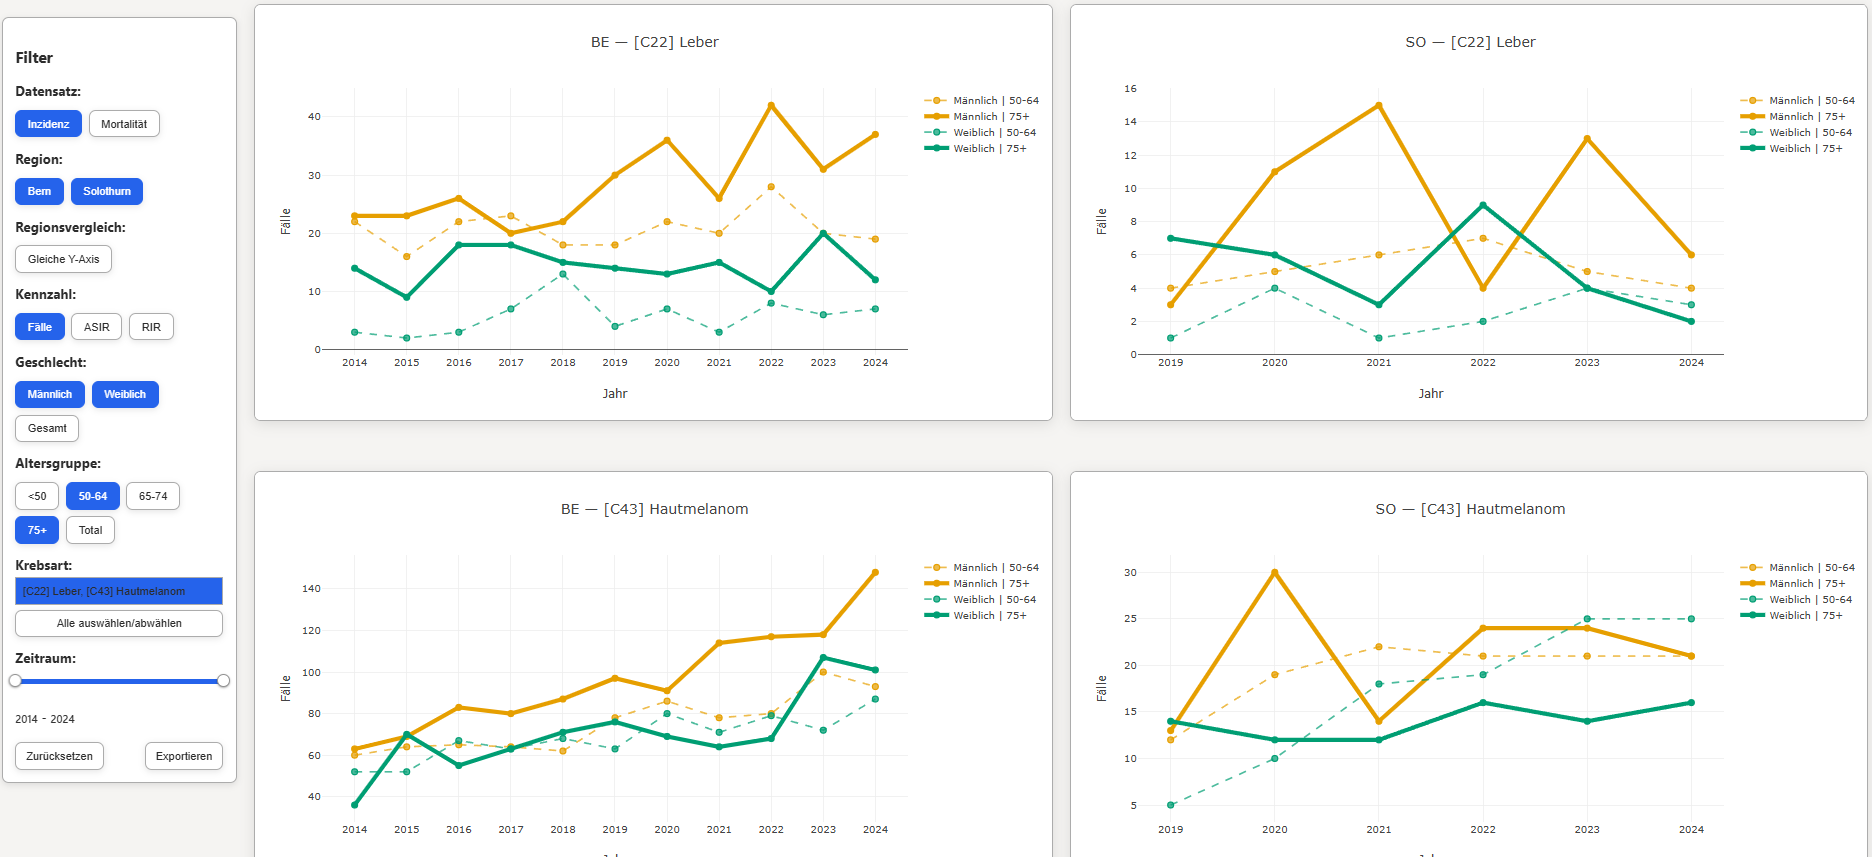Select the <50 age group
The width and height of the screenshot is (1872, 857).
[x=37, y=496]
